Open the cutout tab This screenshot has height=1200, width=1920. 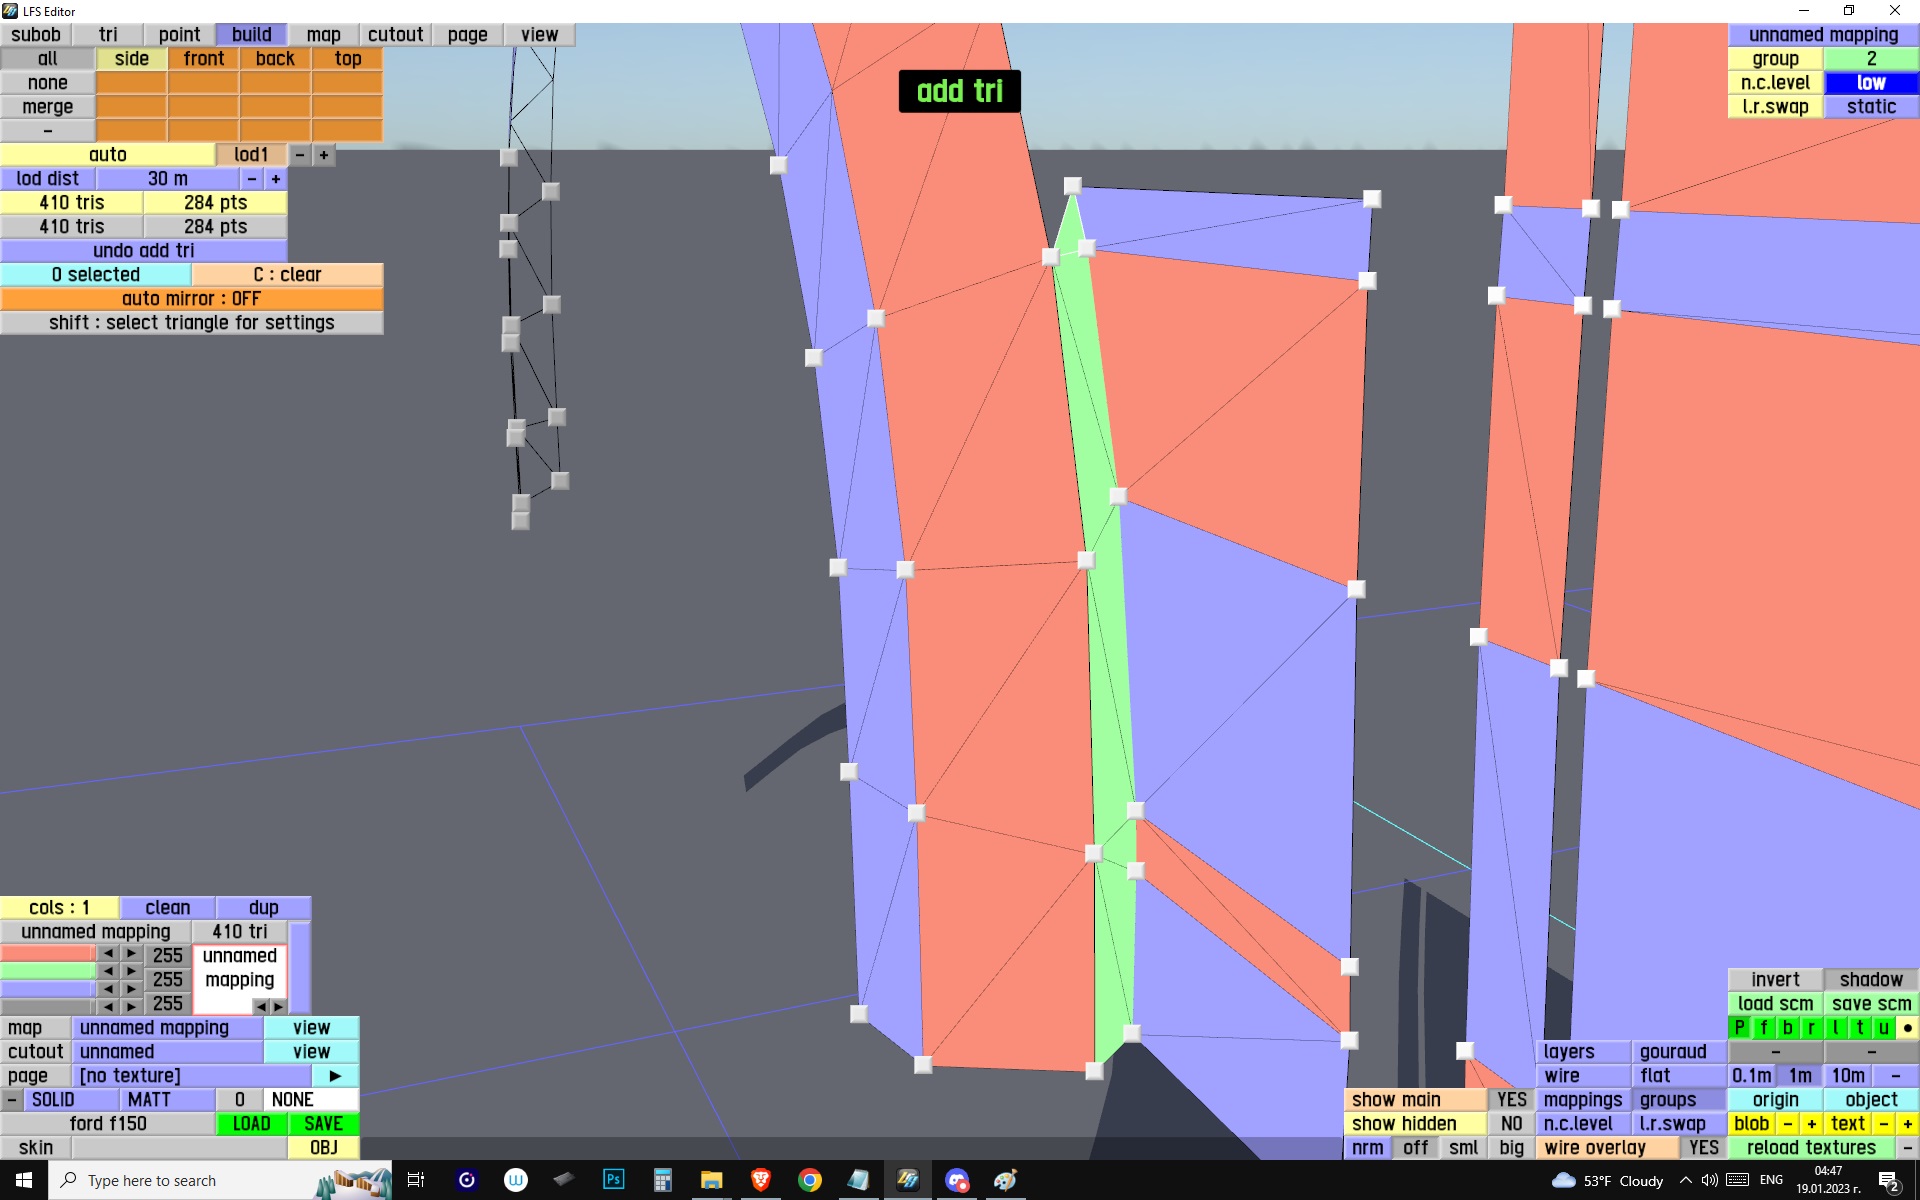click(395, 35)
